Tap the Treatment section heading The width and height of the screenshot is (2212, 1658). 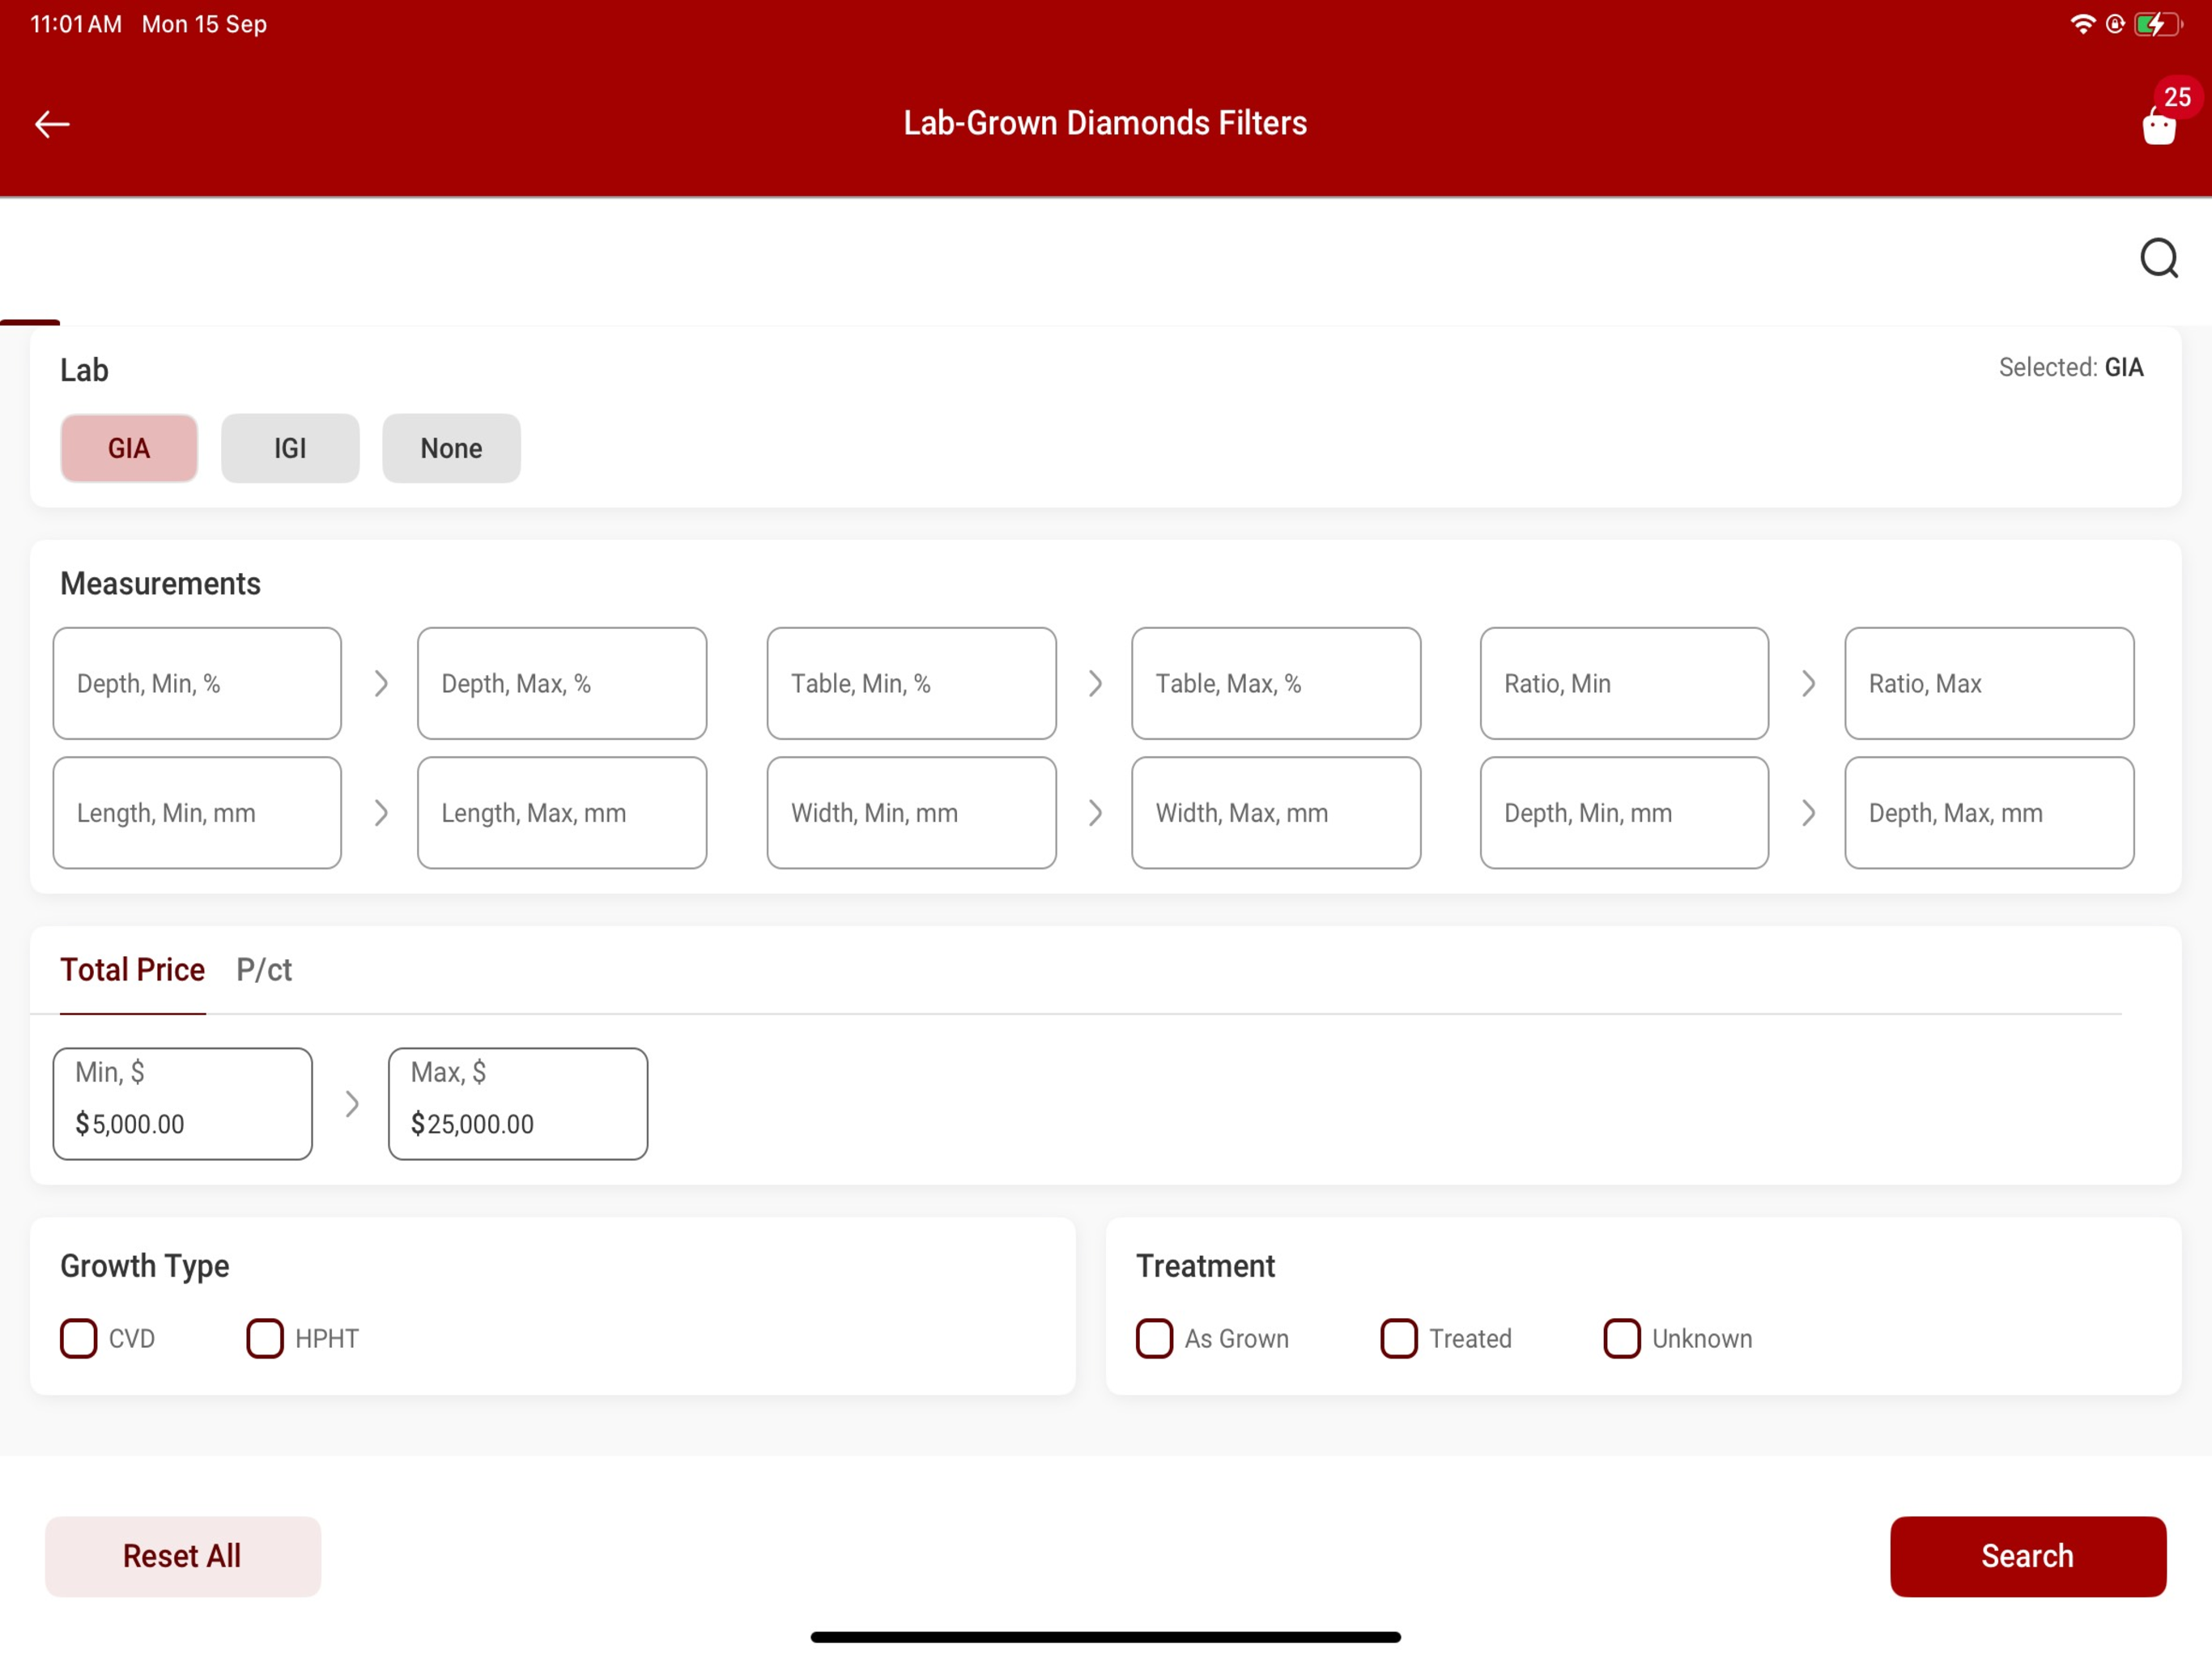(1205, 1265)
